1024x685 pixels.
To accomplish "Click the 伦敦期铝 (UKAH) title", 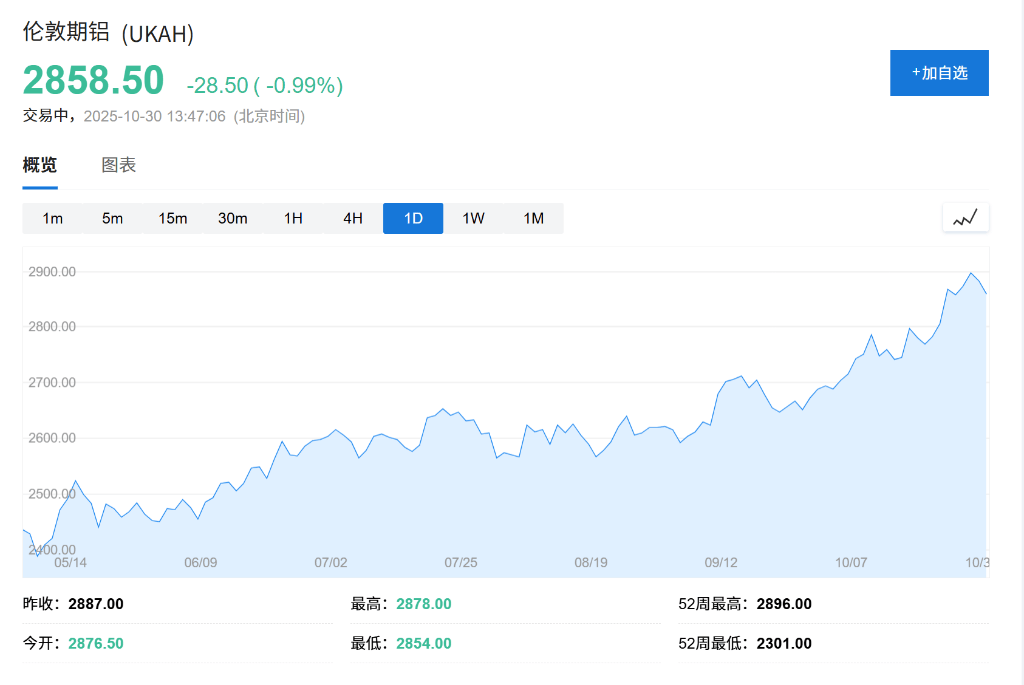I will click(108, 33).
